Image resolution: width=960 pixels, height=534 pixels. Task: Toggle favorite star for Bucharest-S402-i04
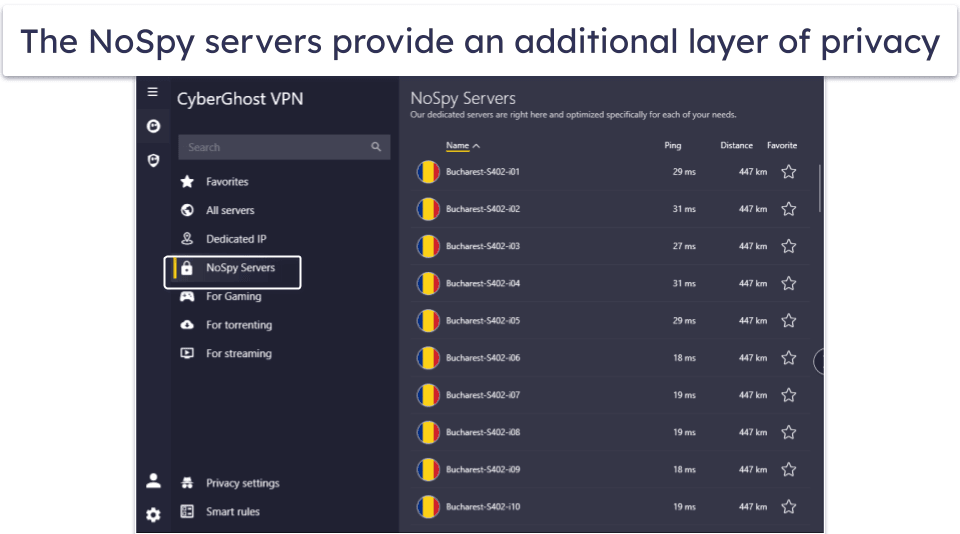(x=788, y=284)
